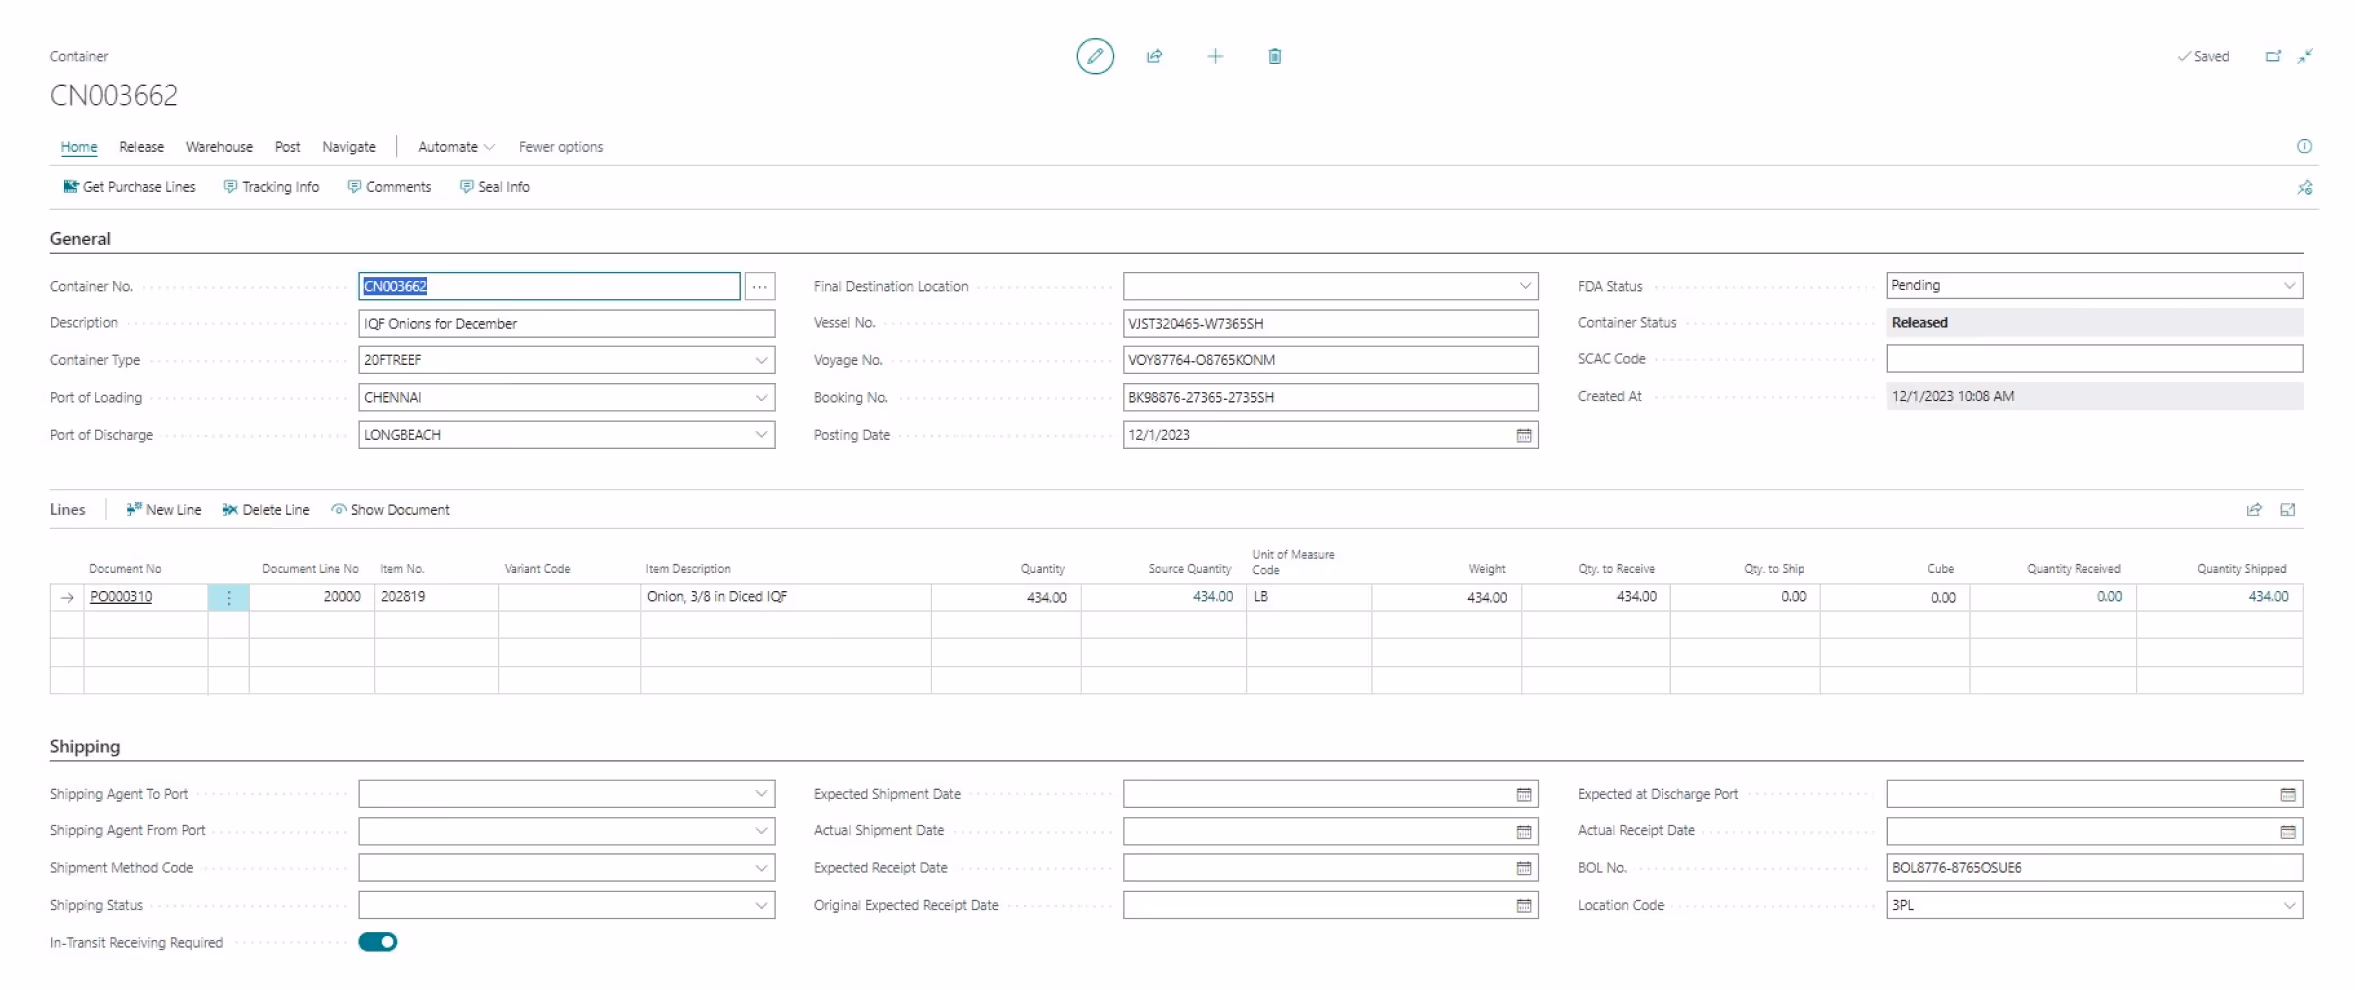Viewport: 2355px width, 990px height.
Task: Collapse the General section header
Action: [x=80, y=239]
